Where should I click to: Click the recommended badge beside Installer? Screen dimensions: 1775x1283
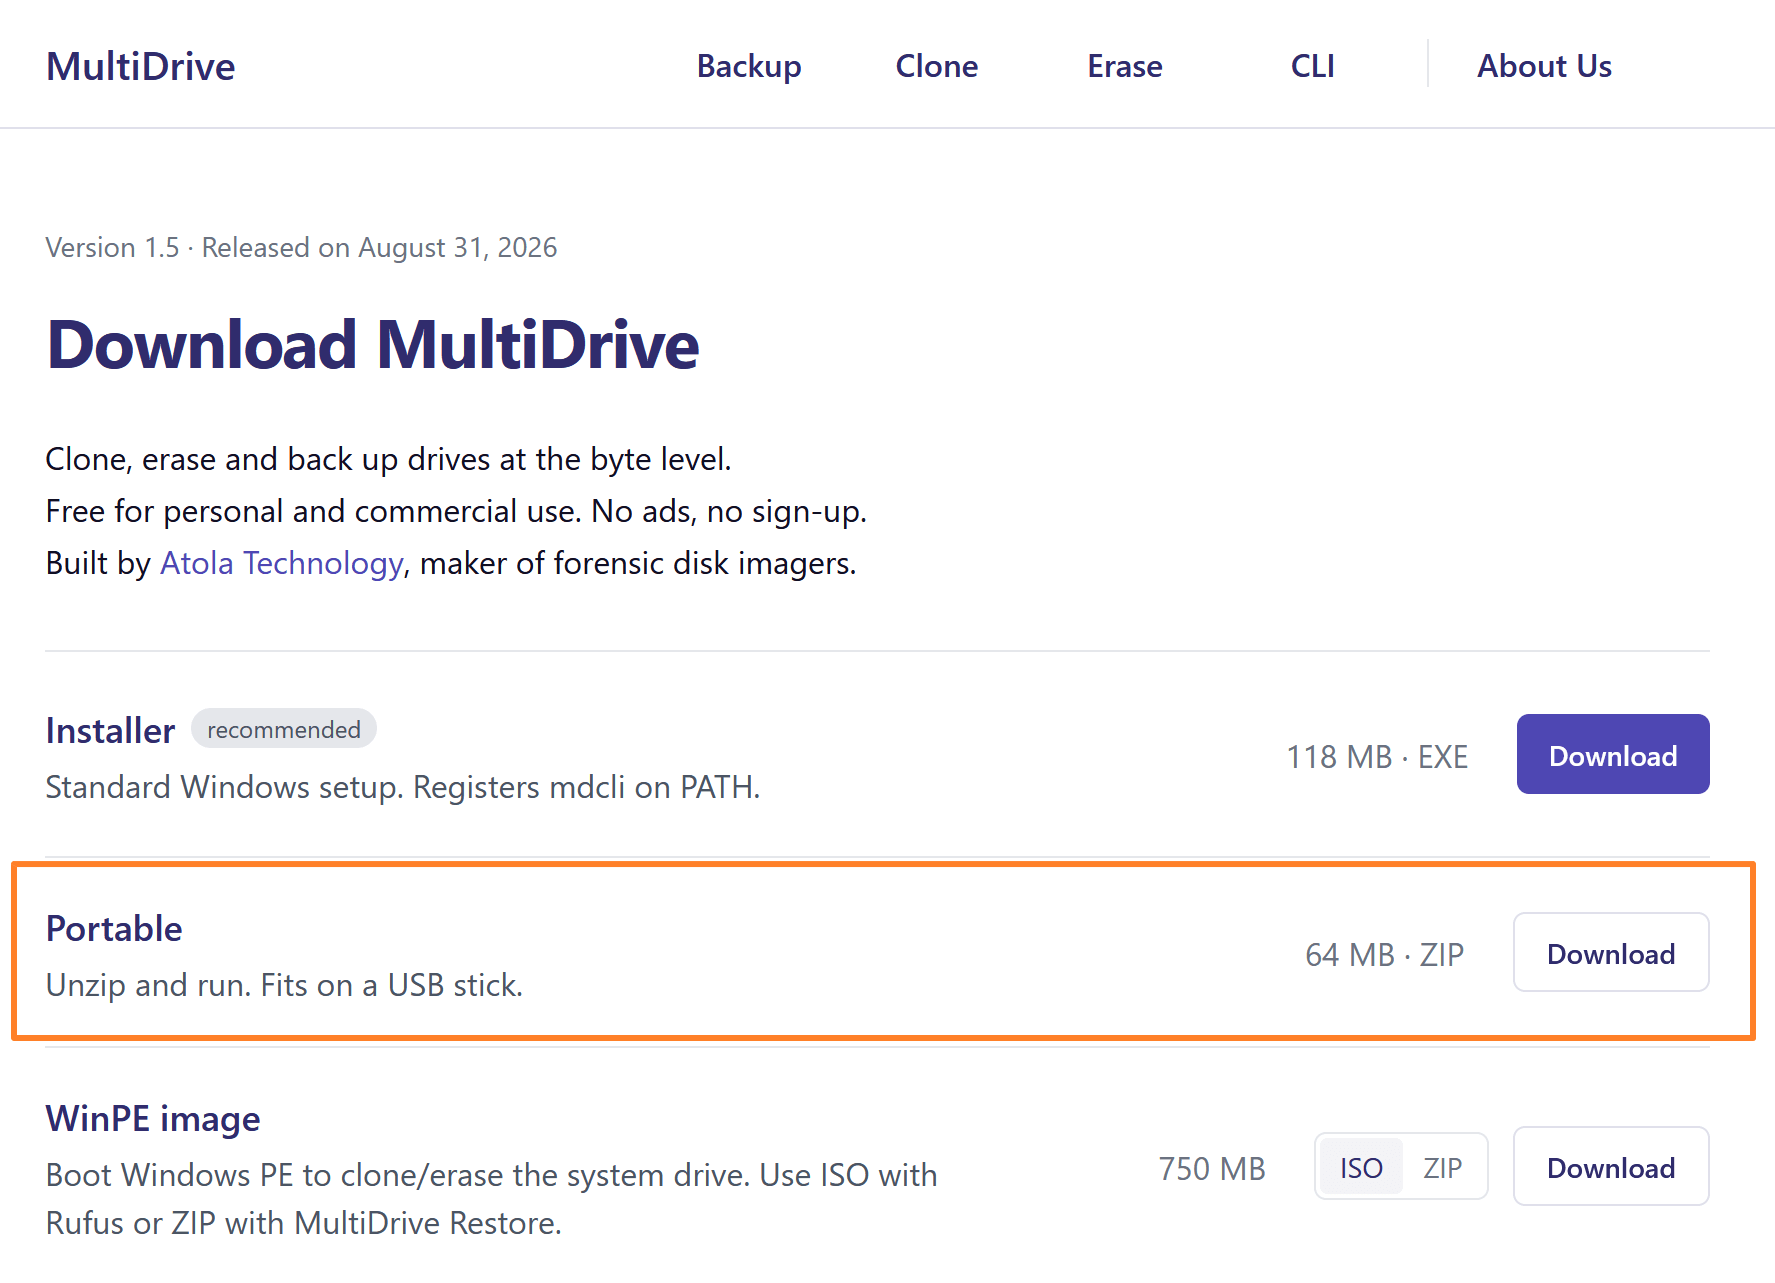tap(284, 729)
